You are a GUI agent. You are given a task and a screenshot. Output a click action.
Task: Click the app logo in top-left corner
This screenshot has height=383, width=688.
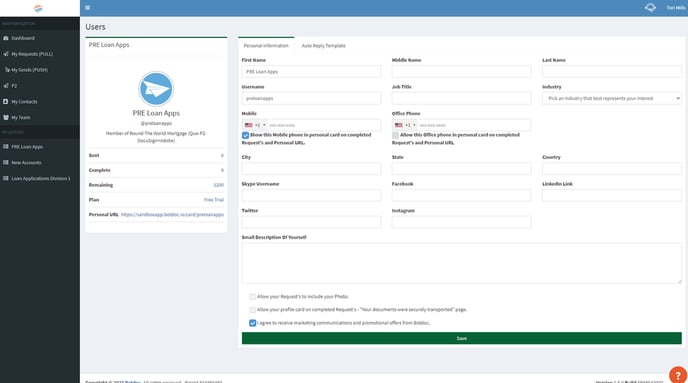coord(38,8)
